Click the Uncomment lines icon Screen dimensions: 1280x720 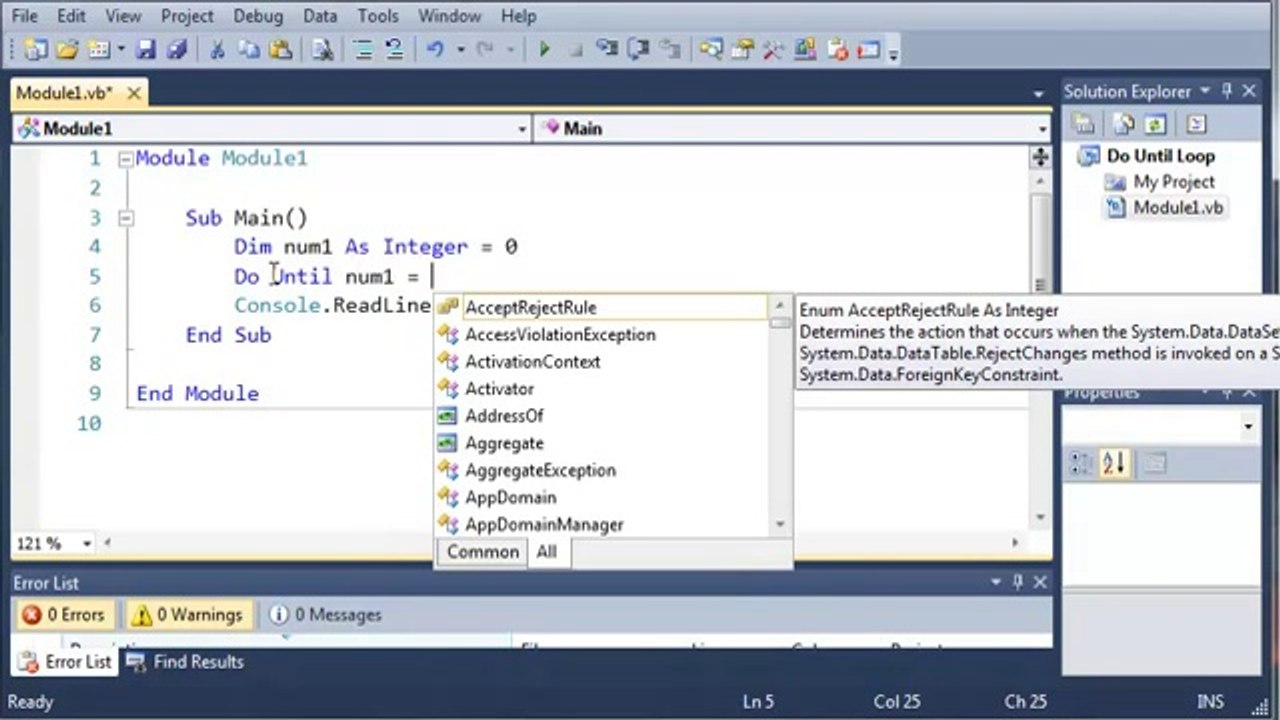point(393,49)
